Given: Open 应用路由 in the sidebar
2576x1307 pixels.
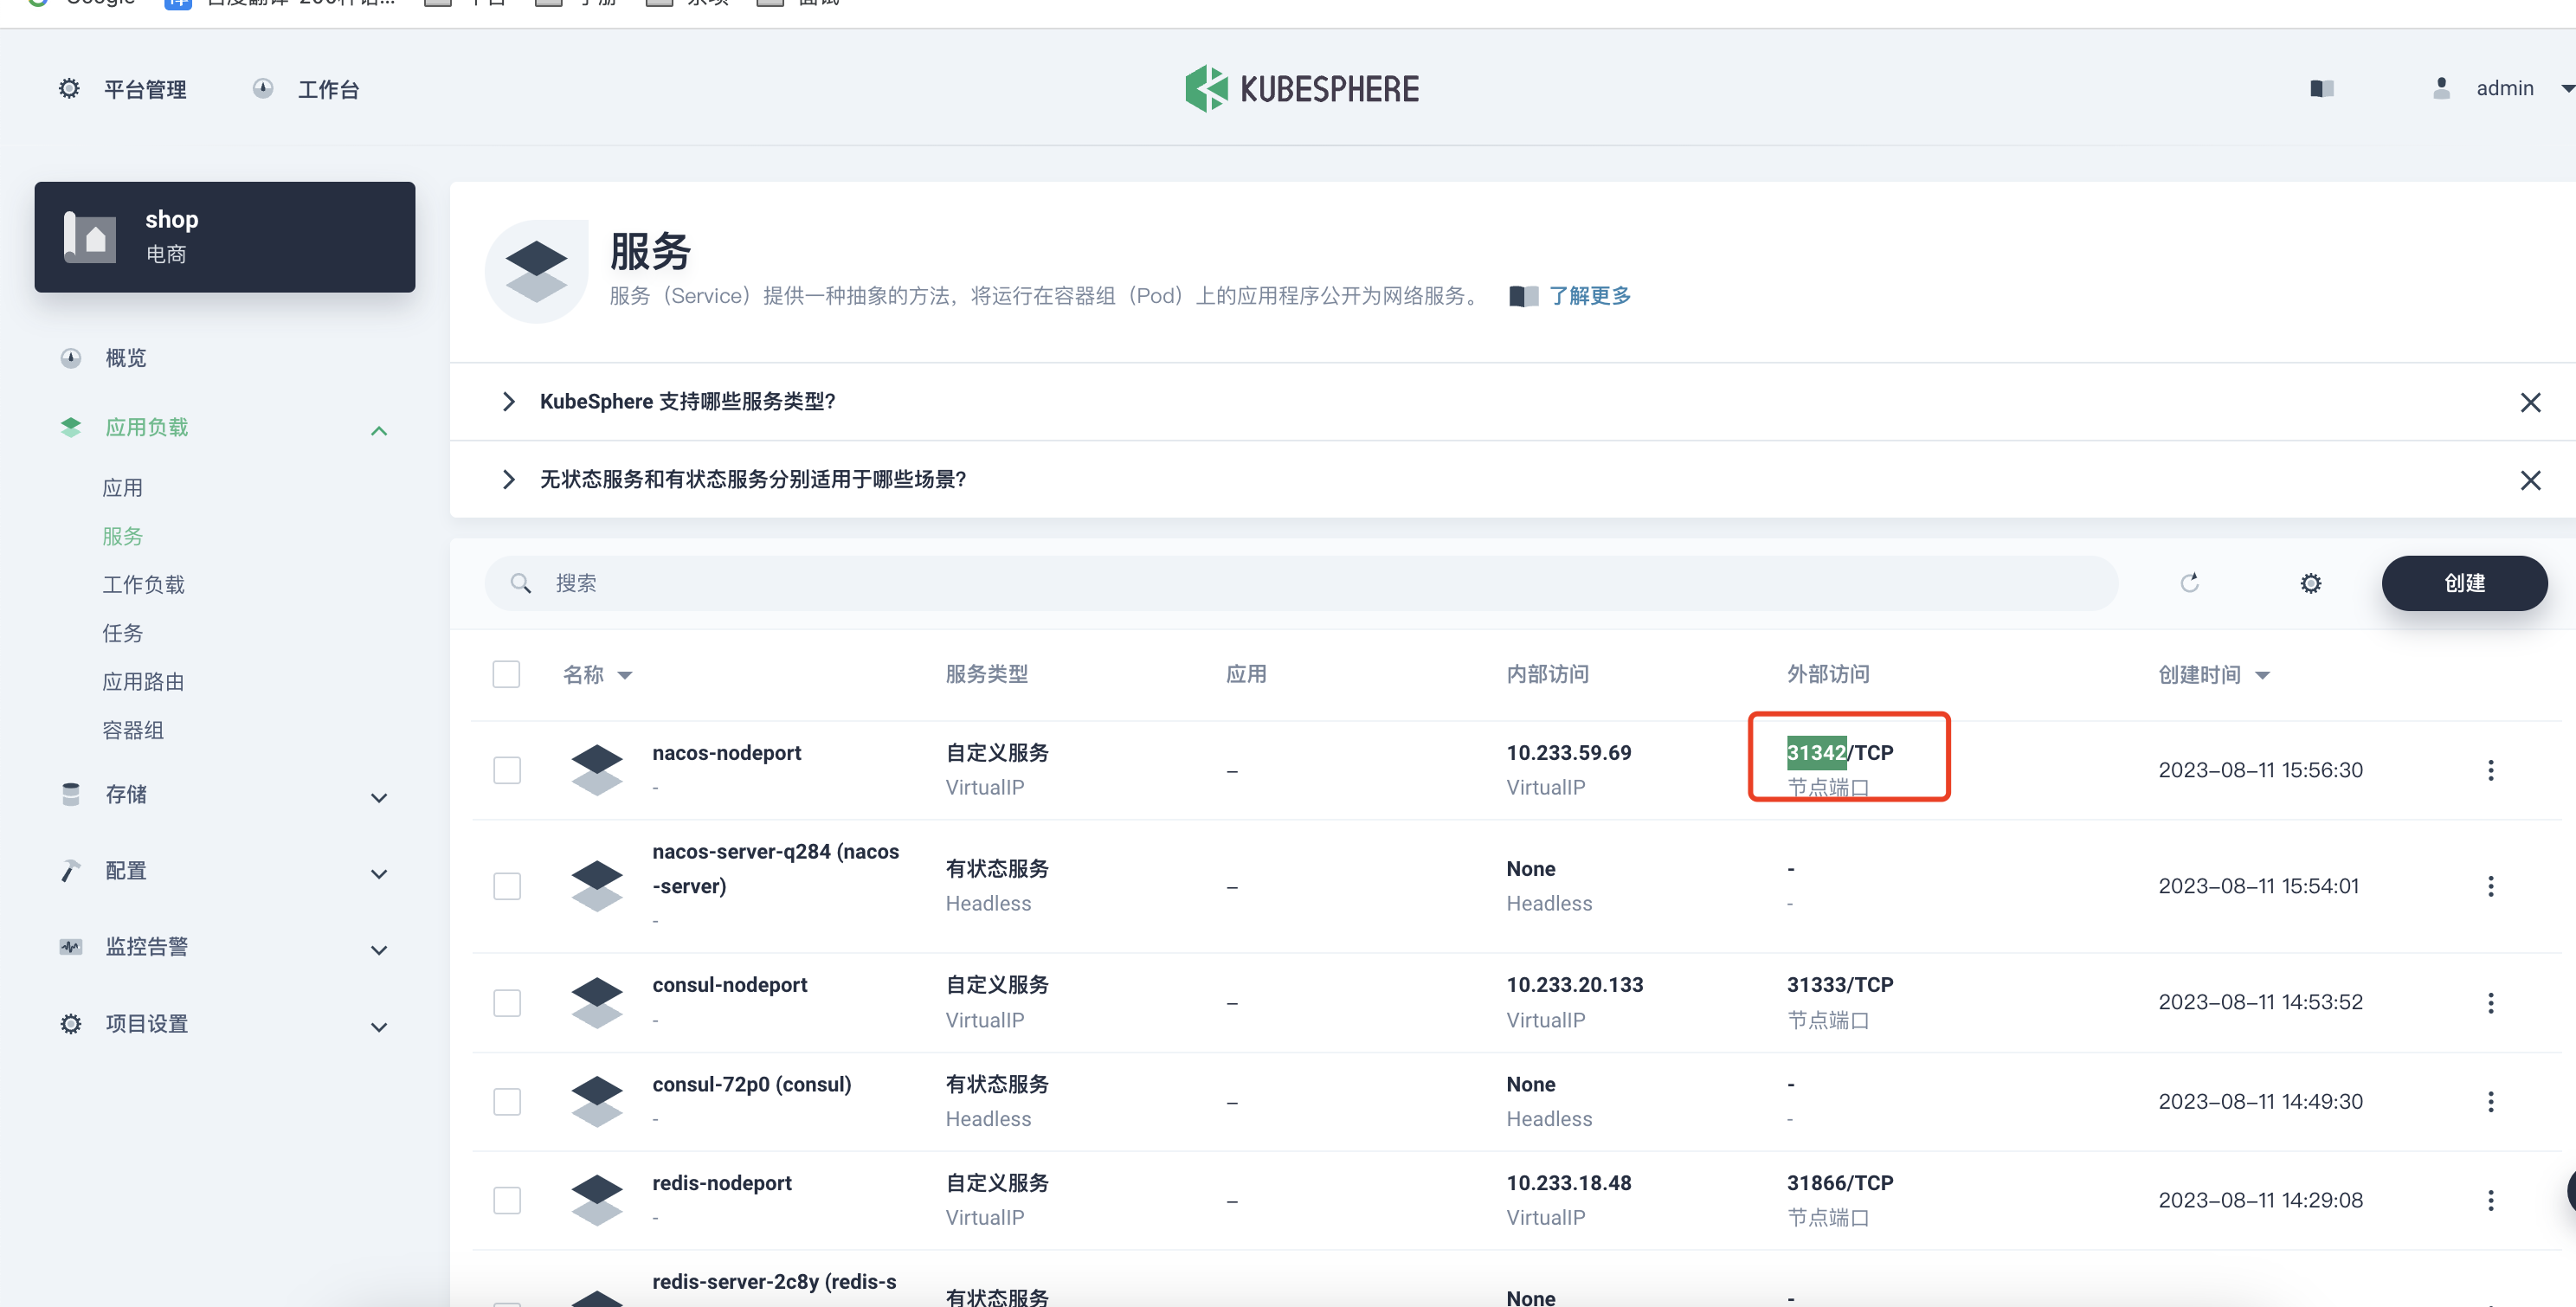Looking at the screenshot, I should (144, 682).
